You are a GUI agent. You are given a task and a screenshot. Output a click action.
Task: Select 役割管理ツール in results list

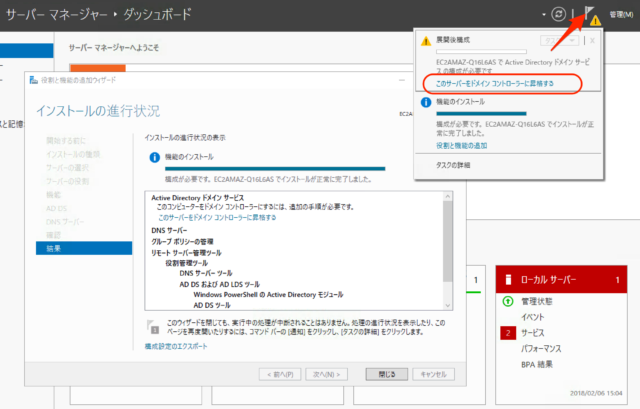tap(187, 263)
